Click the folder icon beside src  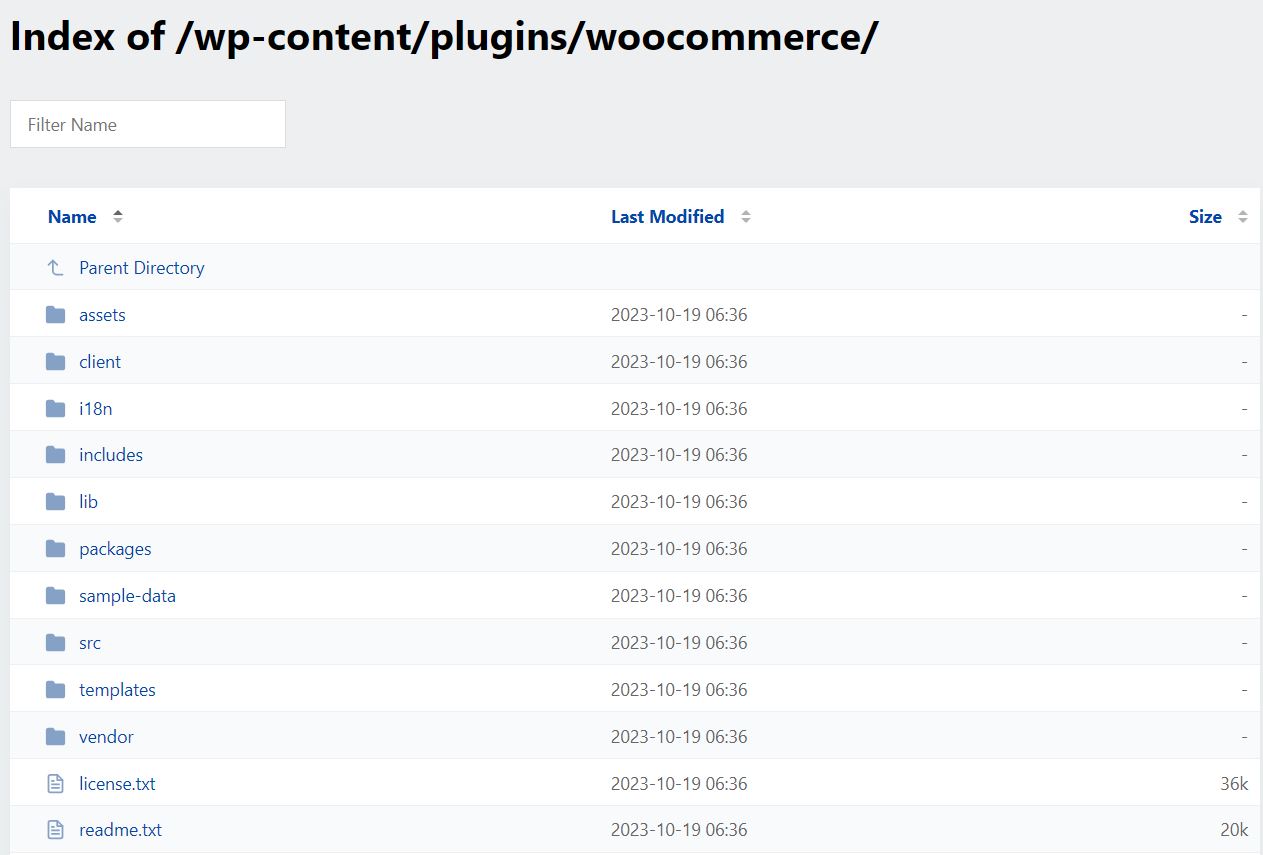56,643
